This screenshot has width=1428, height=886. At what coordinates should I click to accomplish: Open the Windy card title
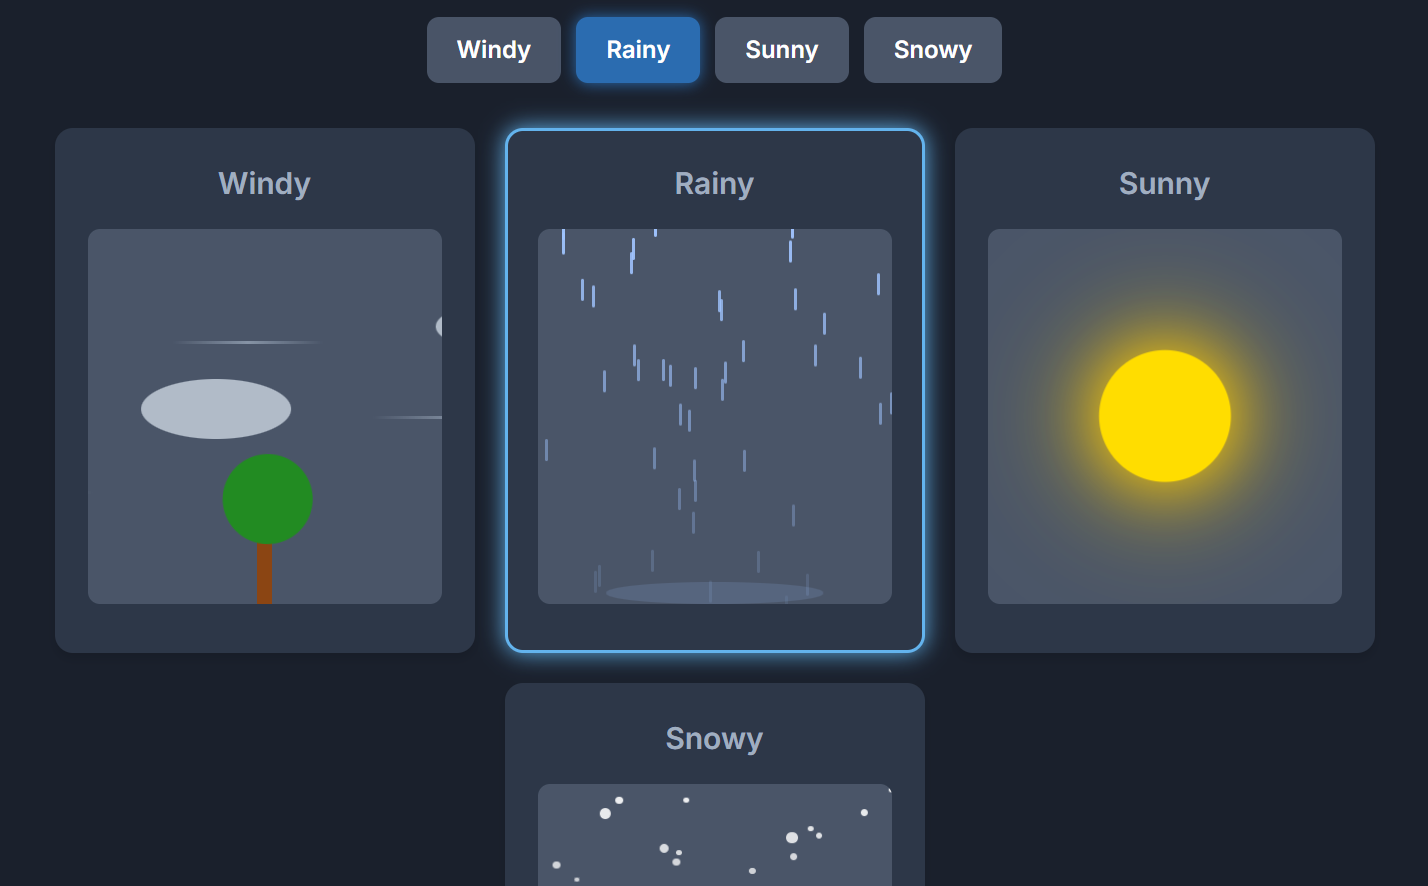click(x=265, y=183)
